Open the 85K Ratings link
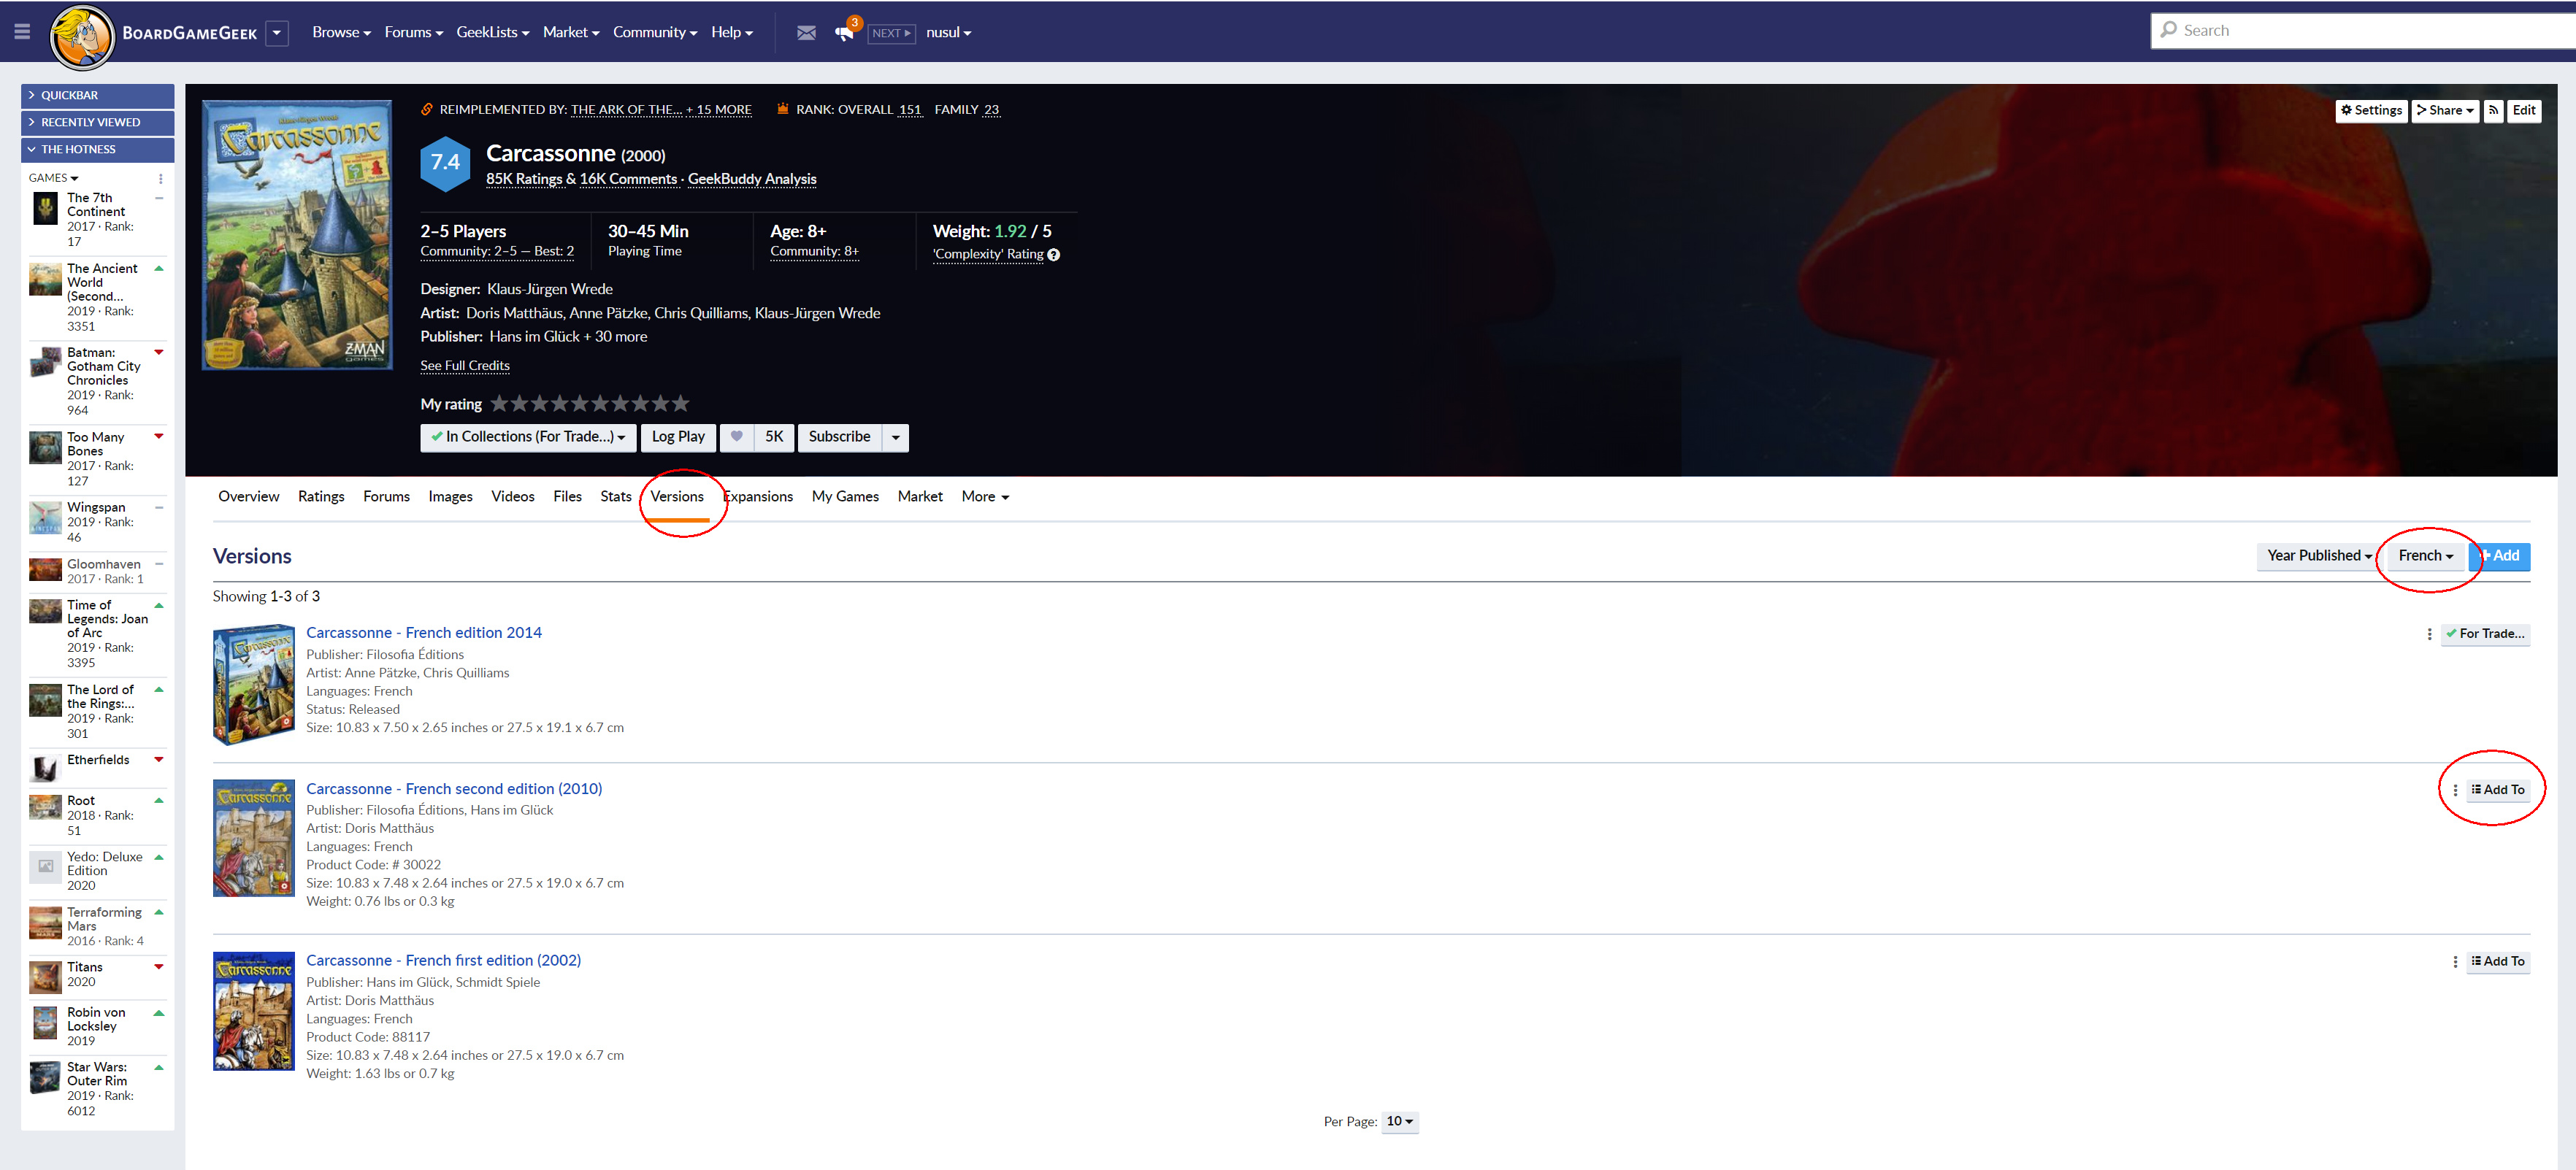This screenshot has width=2576, height=1170. 524,179
